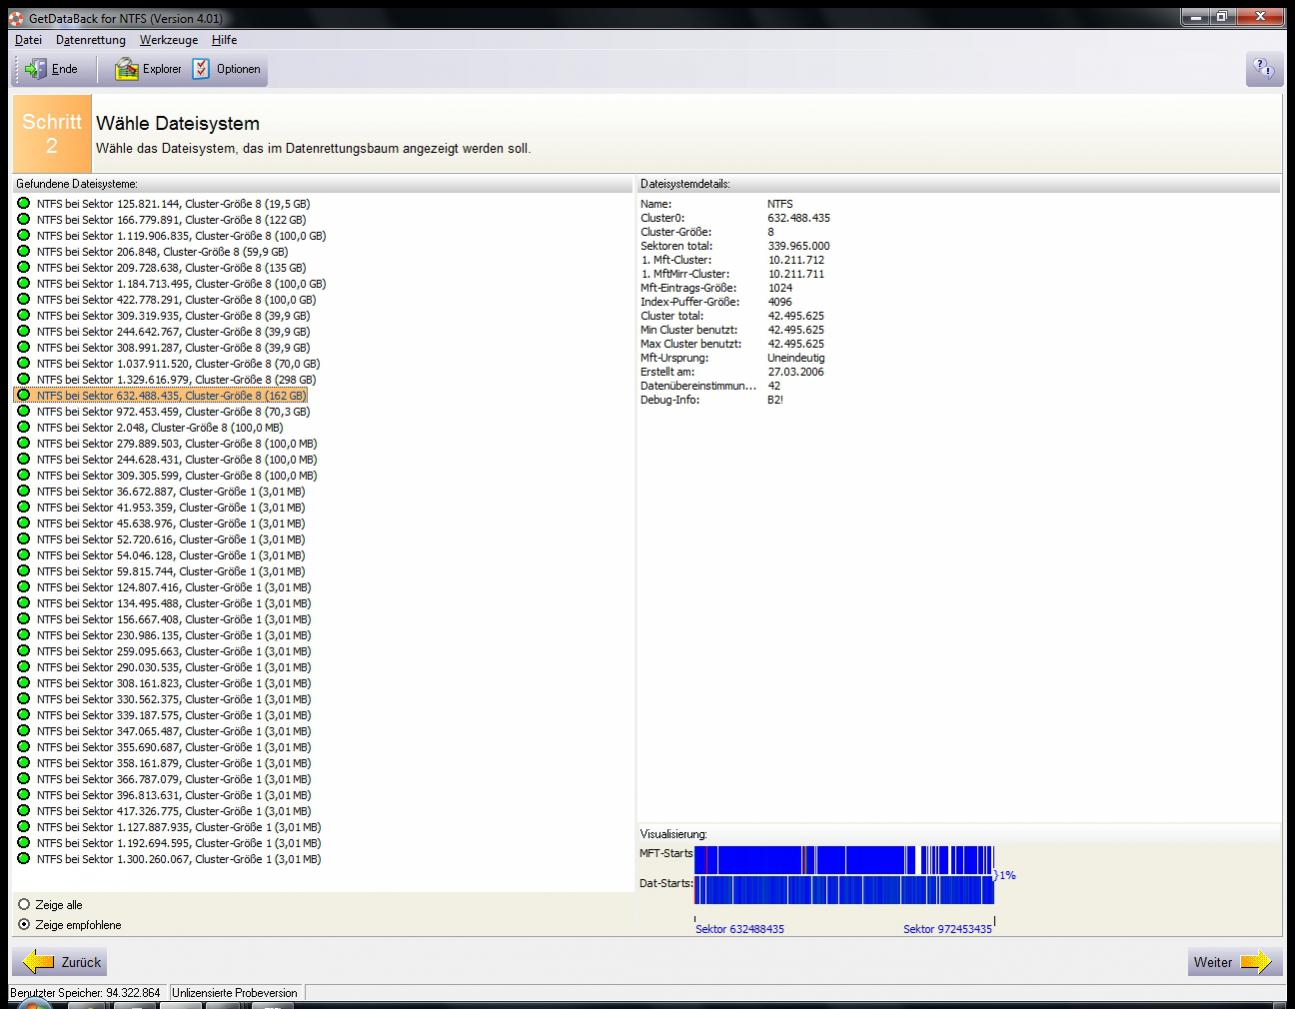The width and height of the screenshot is (1295, 1009).
Task: Select the 'Zeige empfohlene' radio button
Action: pyautogui.click(x=24, y=925)
